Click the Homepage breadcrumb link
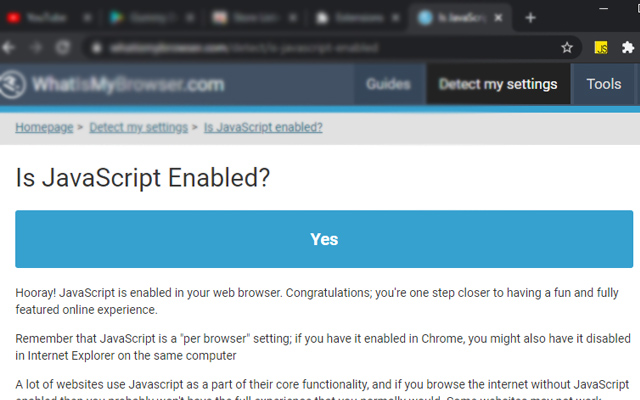The width and height of the screenshot is (640, 400). point(44,127)
